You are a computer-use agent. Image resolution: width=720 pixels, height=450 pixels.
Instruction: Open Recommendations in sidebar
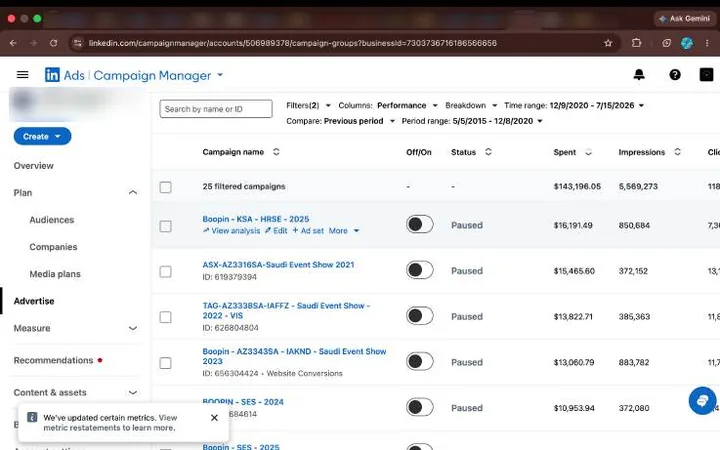coord(53,360)
